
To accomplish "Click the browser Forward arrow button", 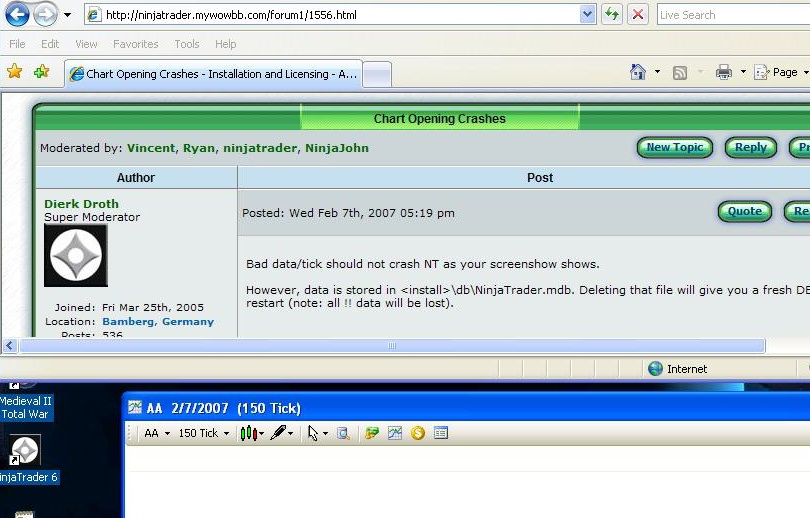I will (45, 14).
